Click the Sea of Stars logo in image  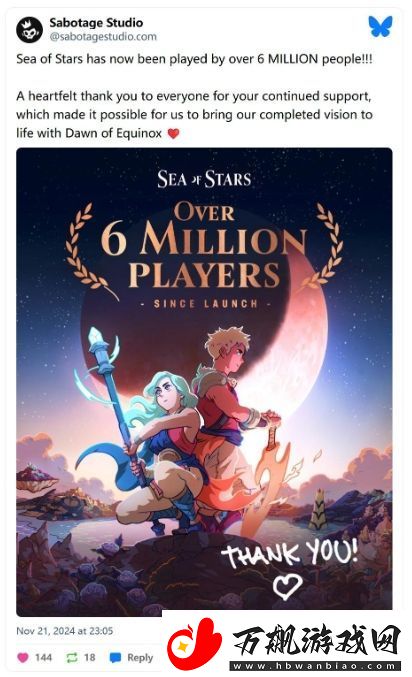click(204, 179)
